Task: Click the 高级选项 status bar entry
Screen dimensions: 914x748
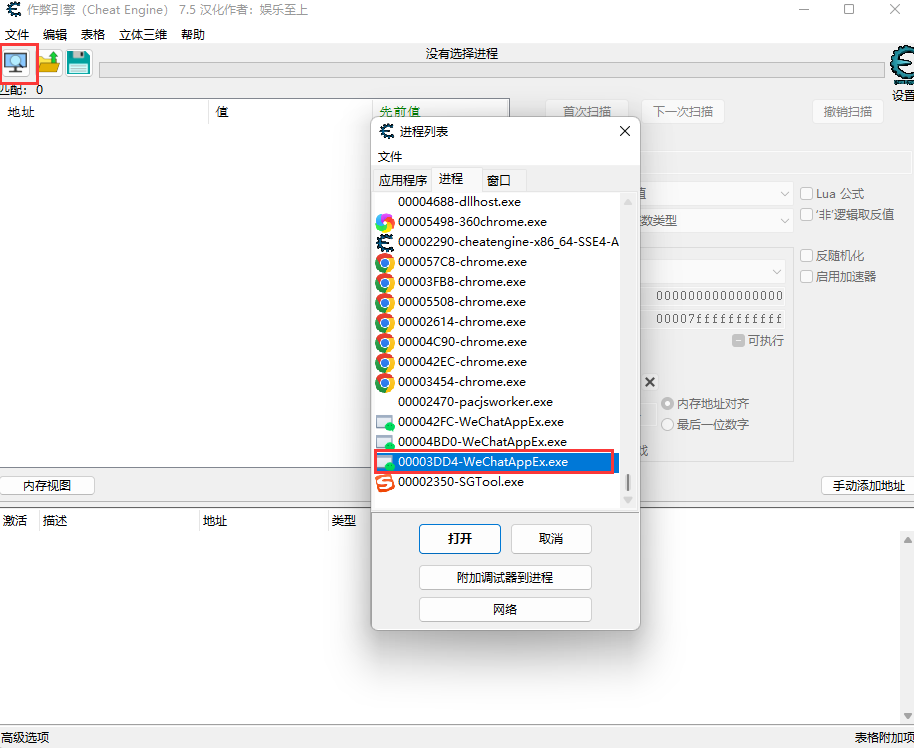Action: point(25,738)
